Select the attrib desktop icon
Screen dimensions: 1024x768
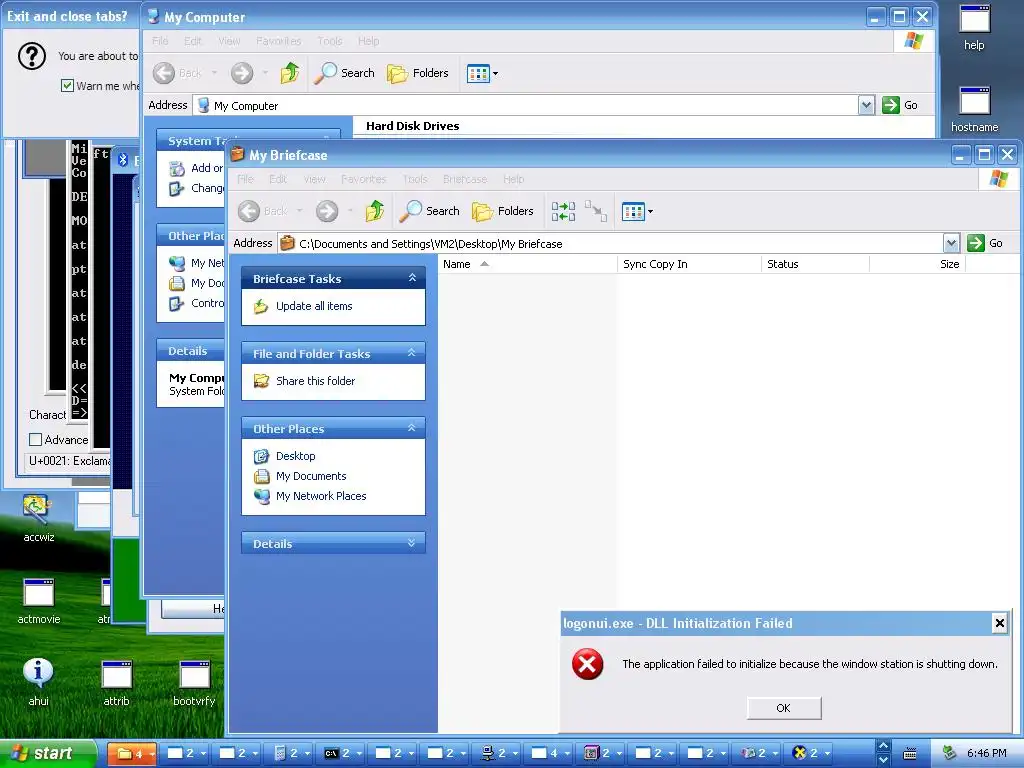pos(116,682)
